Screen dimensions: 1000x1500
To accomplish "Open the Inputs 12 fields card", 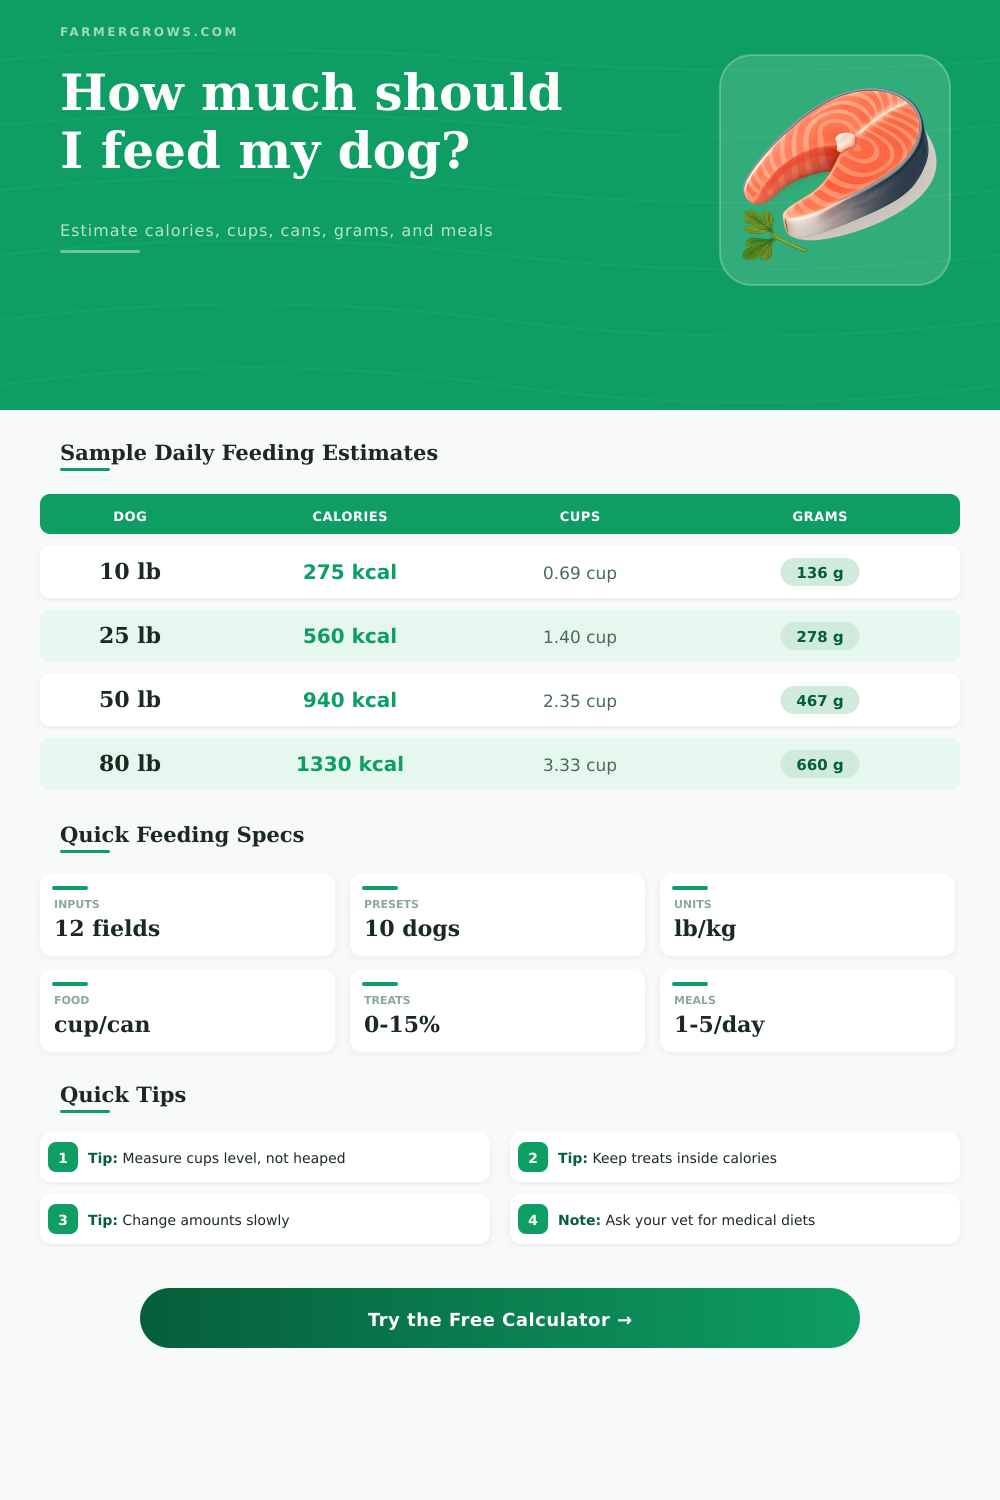I will tap(187, 915).
